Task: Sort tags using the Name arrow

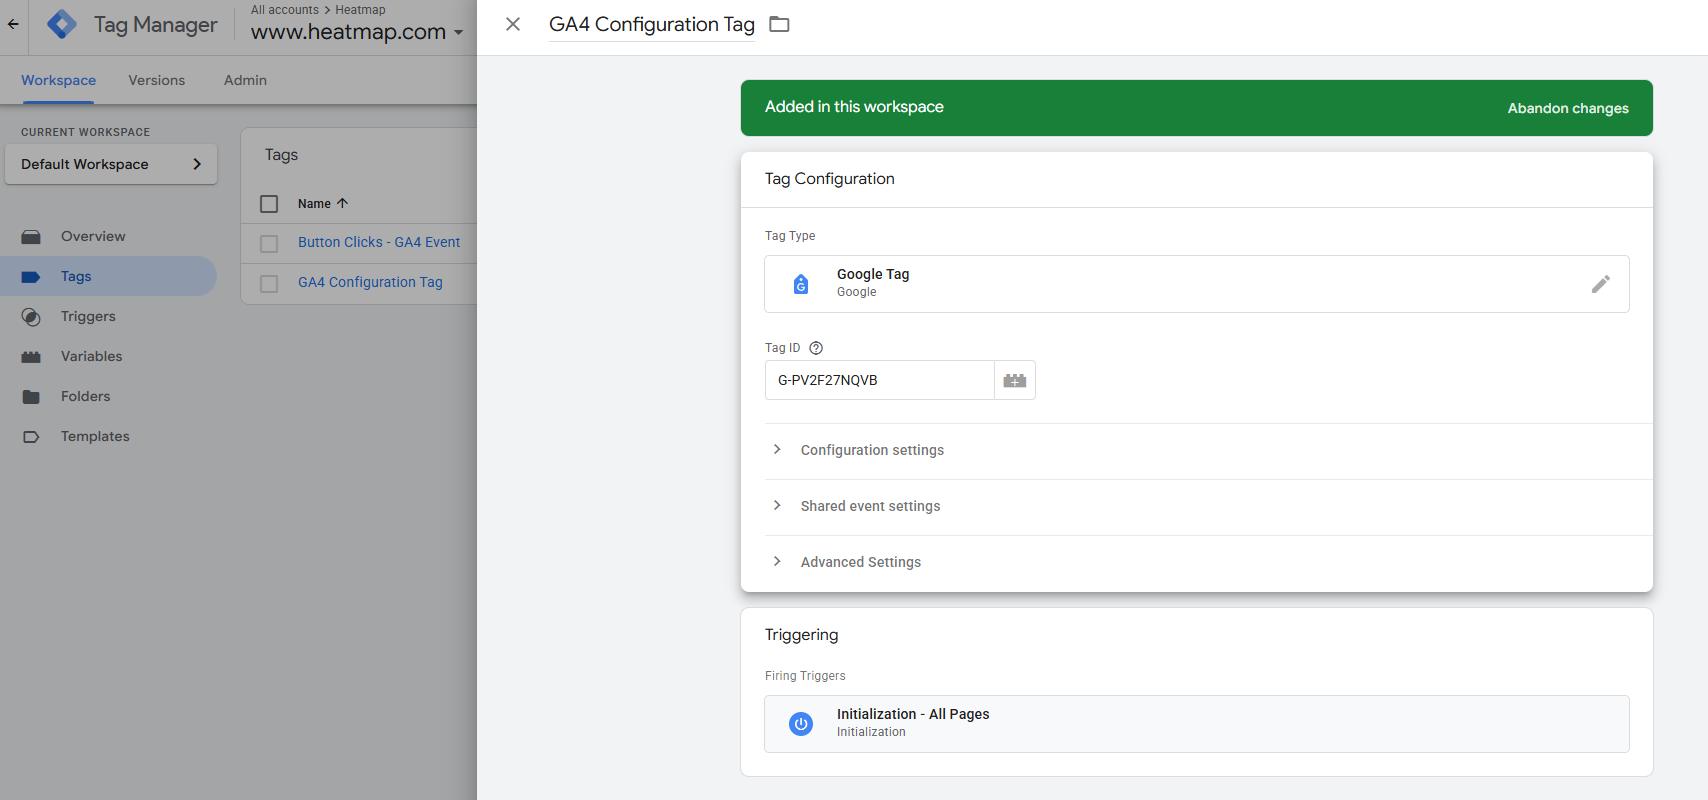Action: click(x=343, y=203)
